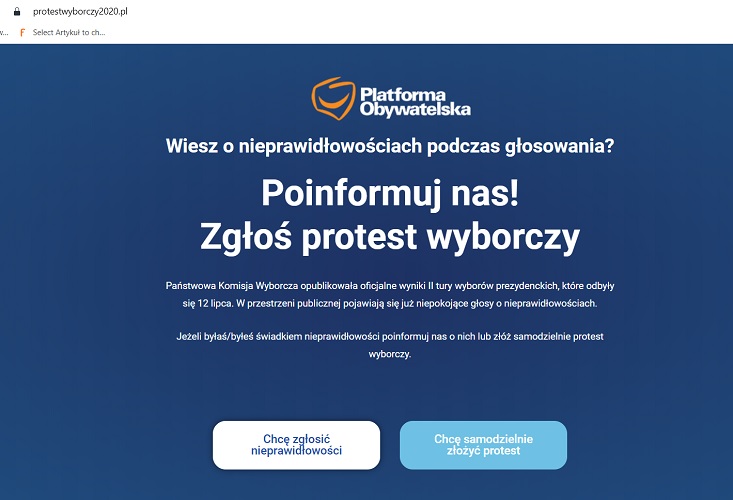Click empty bookmarks bar space right of bookmark

click(421, 32)
